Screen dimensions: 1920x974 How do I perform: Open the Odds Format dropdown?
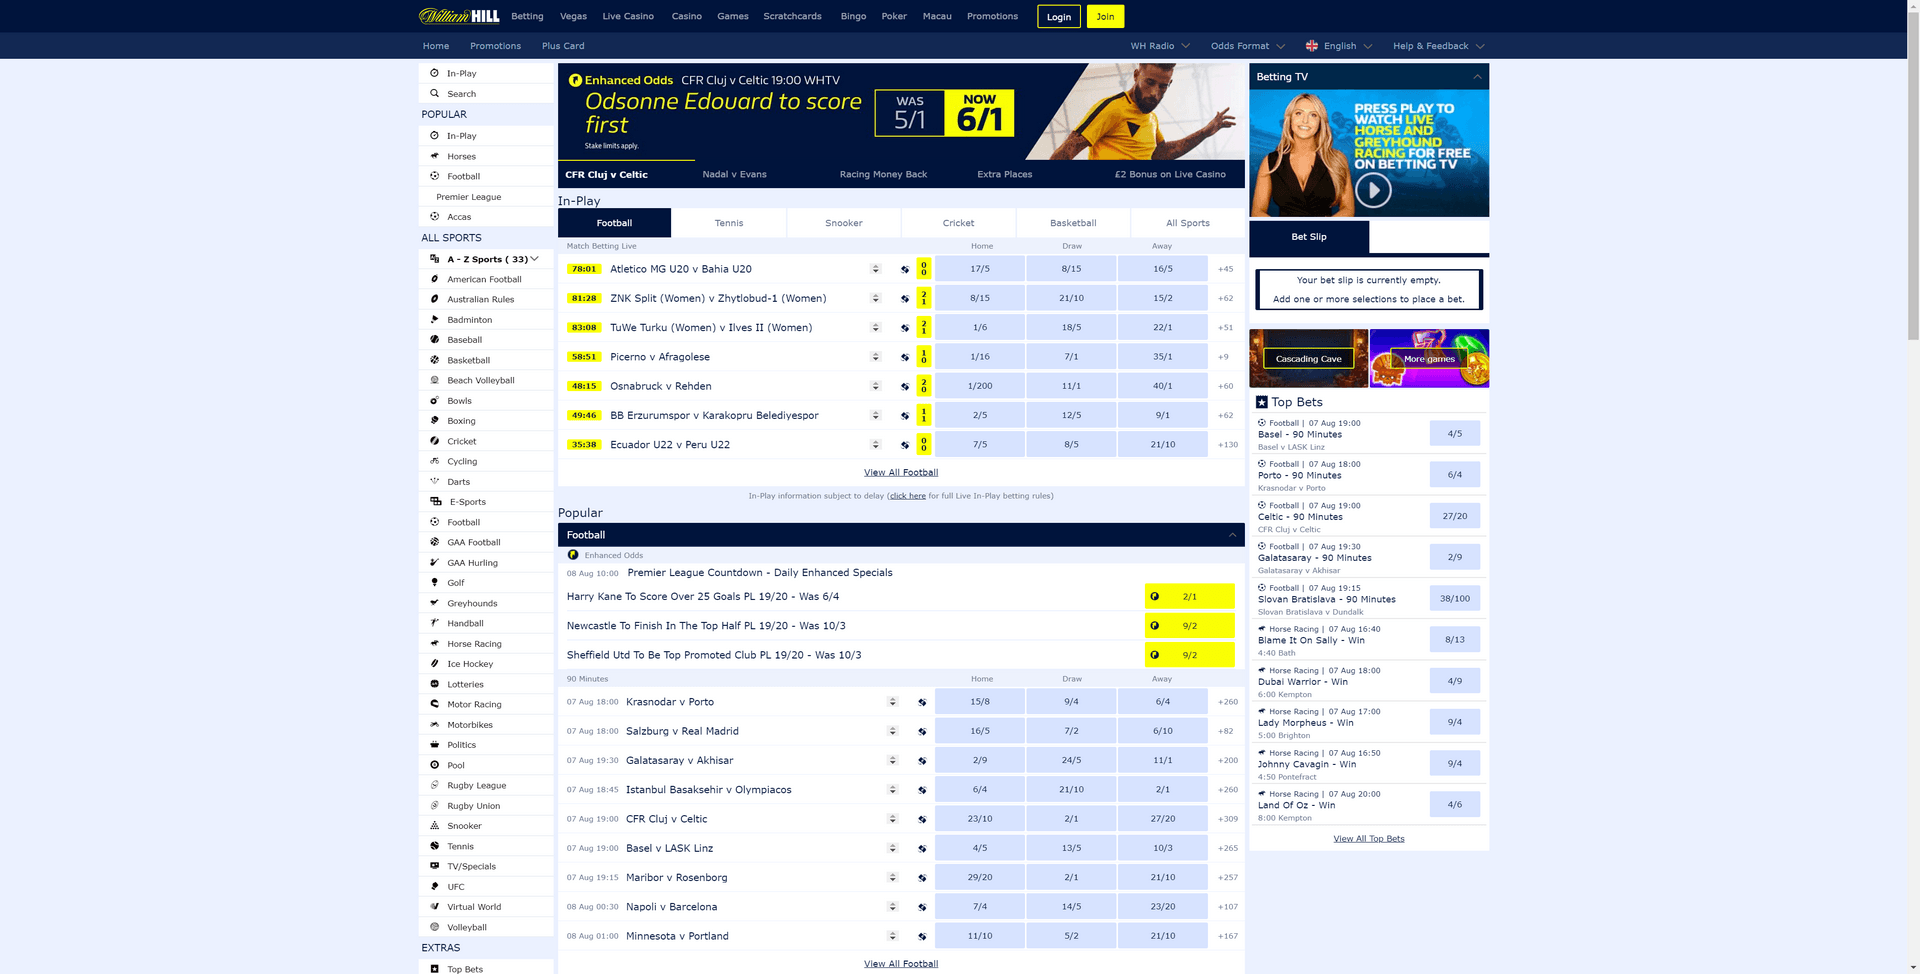[x=1247, y=46]
